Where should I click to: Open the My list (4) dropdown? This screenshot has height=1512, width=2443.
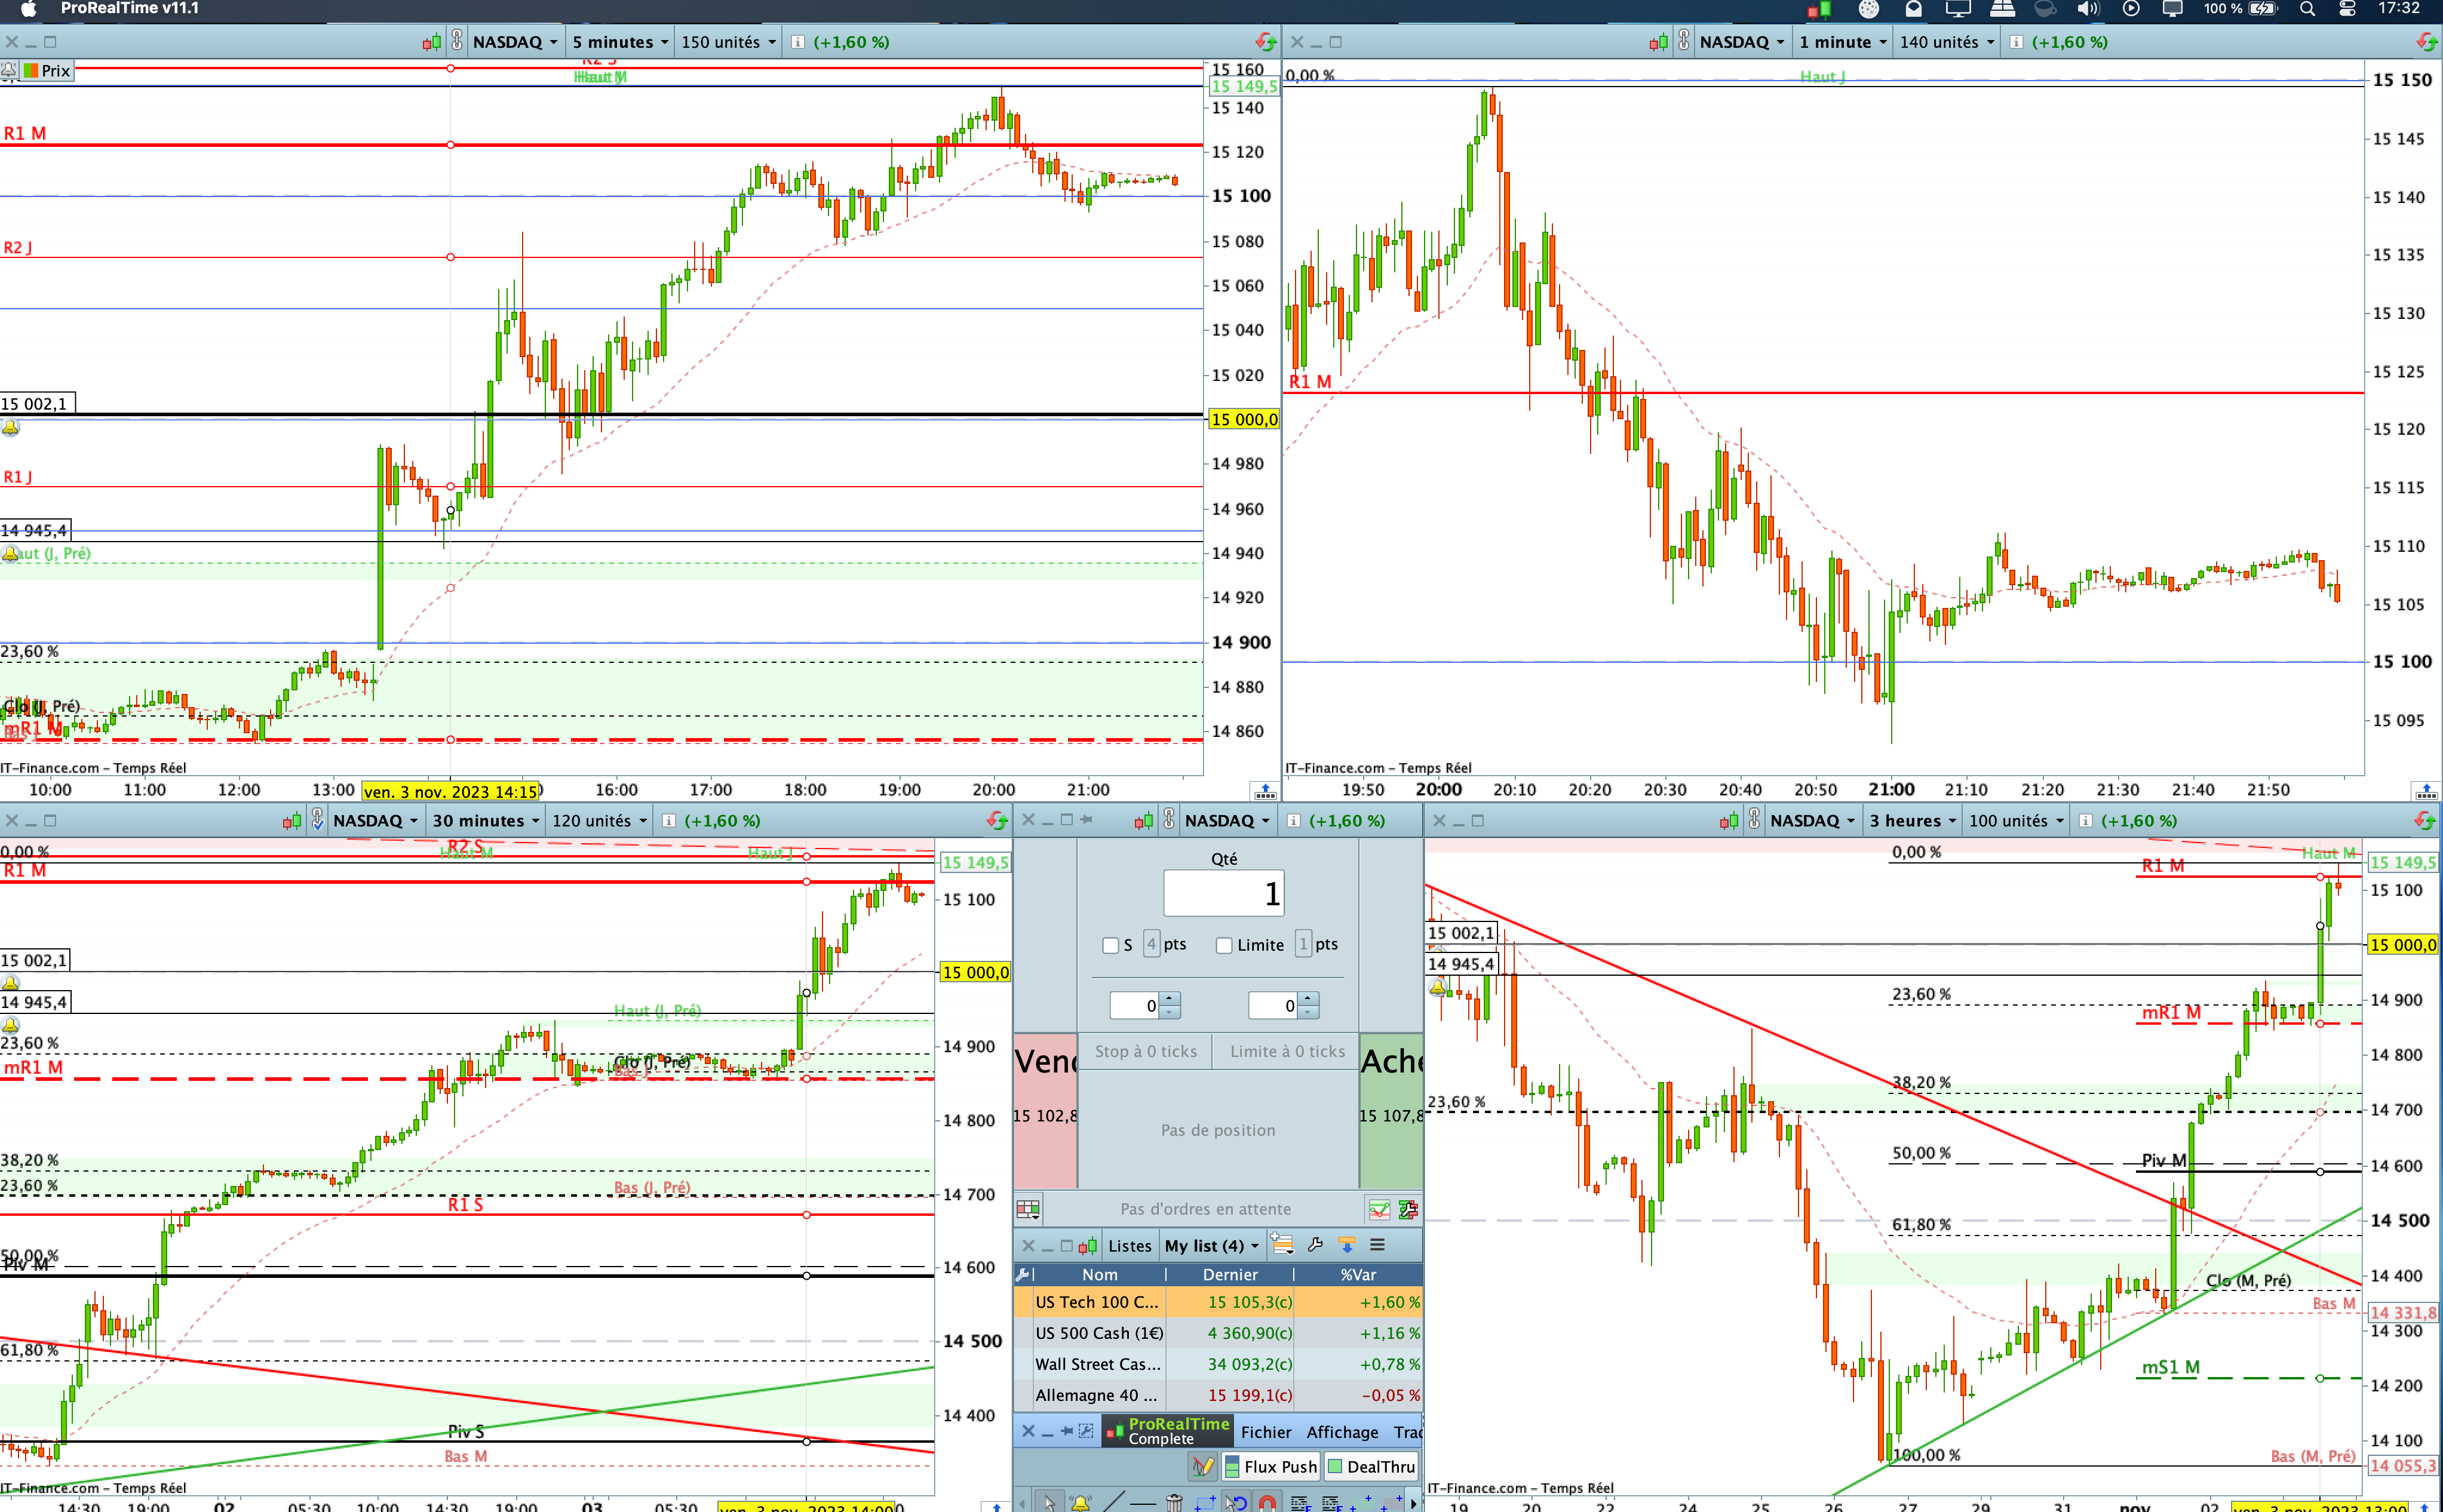point(1211,1245)
